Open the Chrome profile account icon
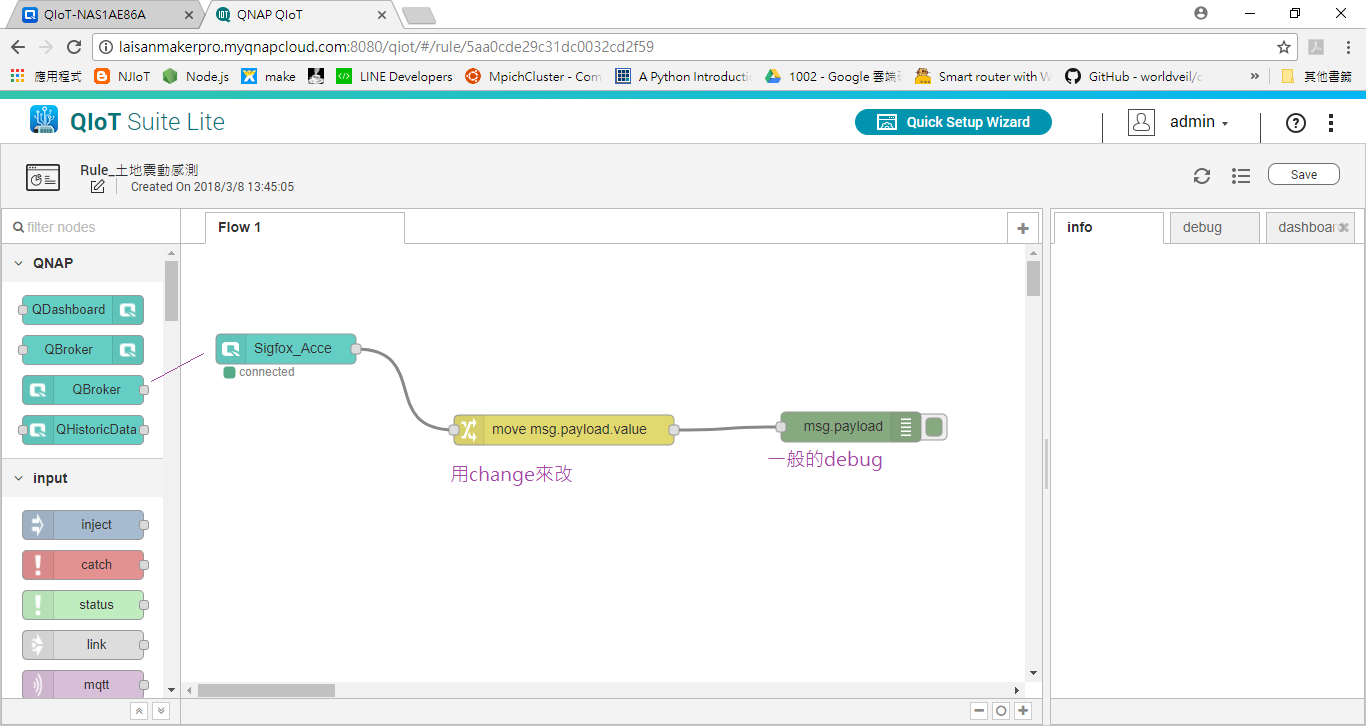 point(1201,13)
